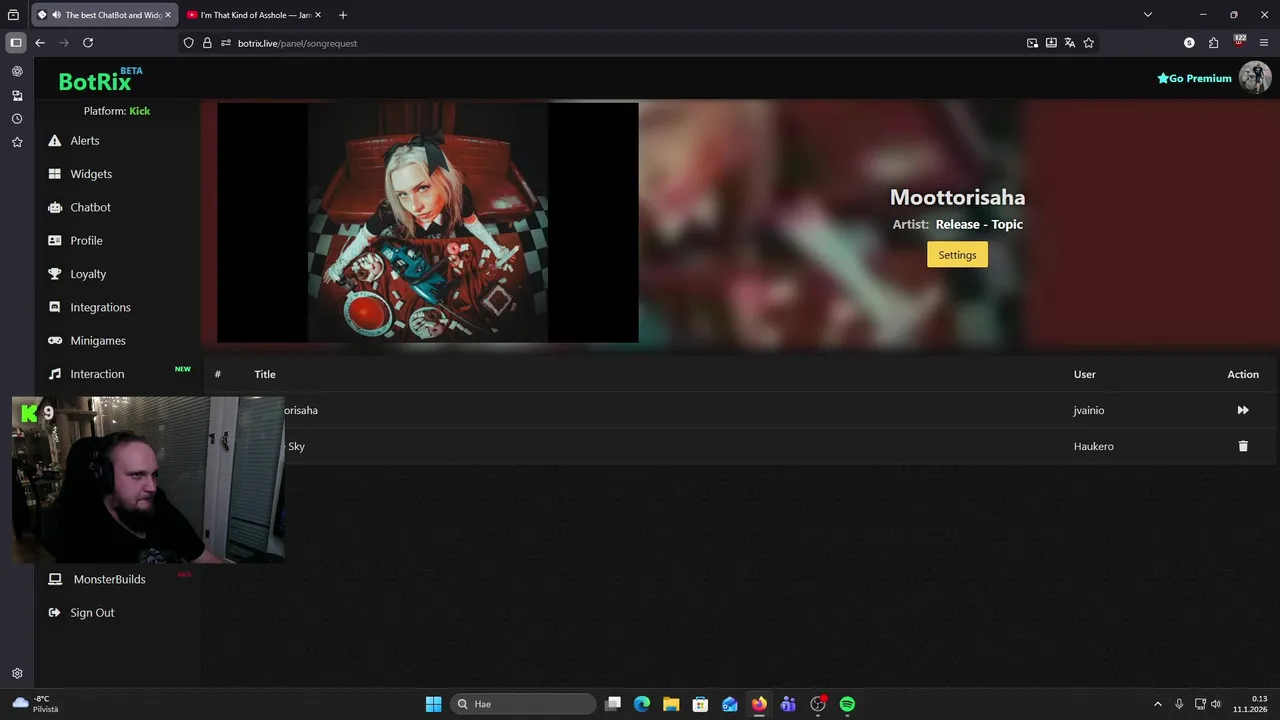This screenshot has height=720, width=1280.
Task: Click the Interaction music note icon
Action: (55, 374)
